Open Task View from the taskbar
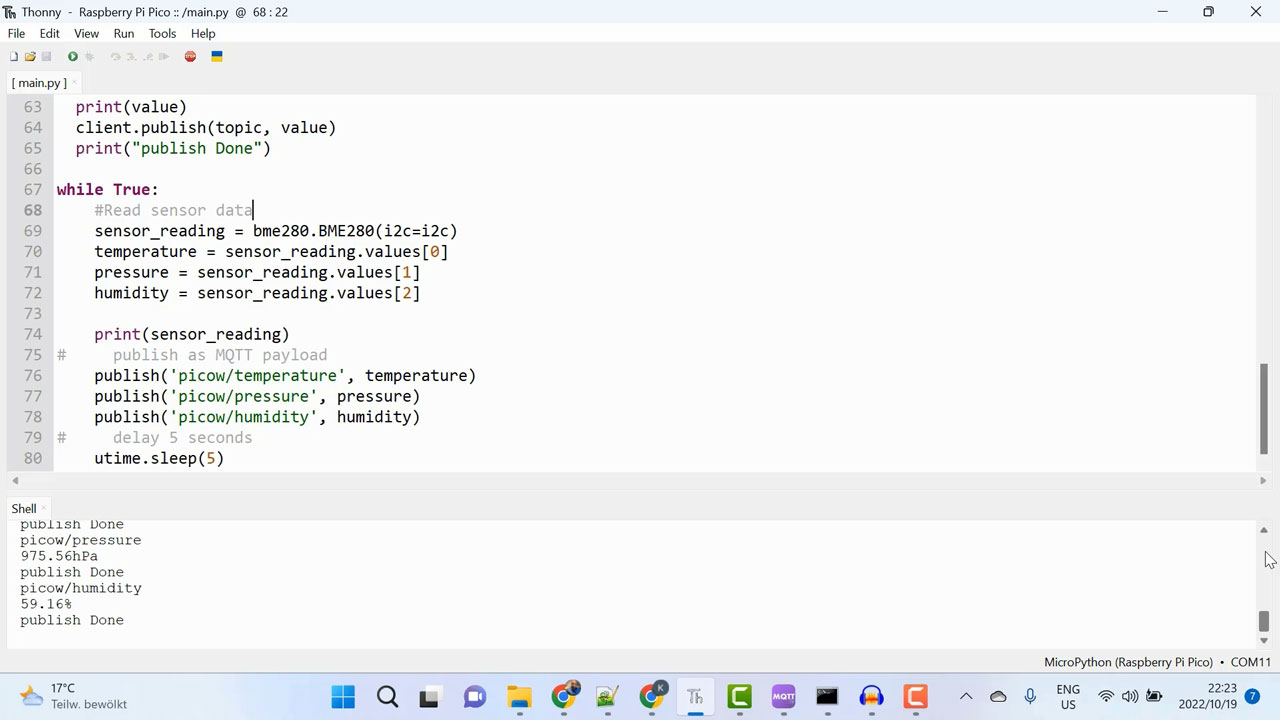Image resolution: width=1280 pixels, height=720 pixels. click(430, 696)
